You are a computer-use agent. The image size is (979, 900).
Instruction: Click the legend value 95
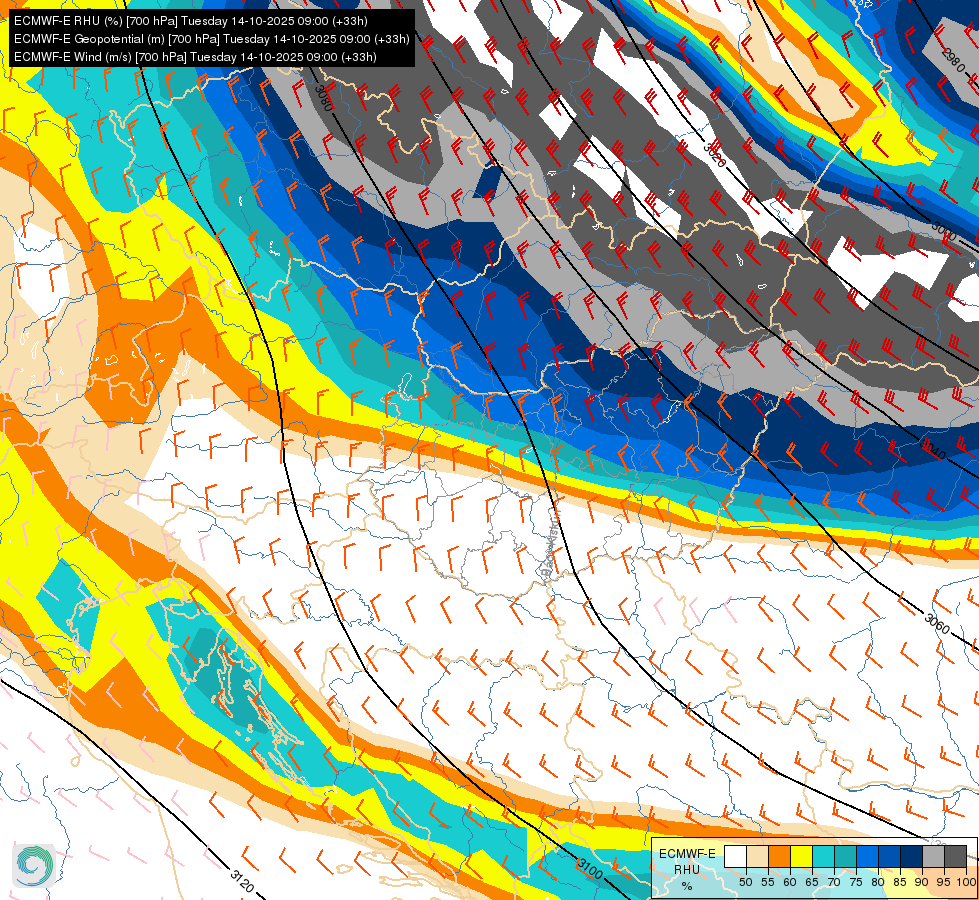[x=944, y=882]
